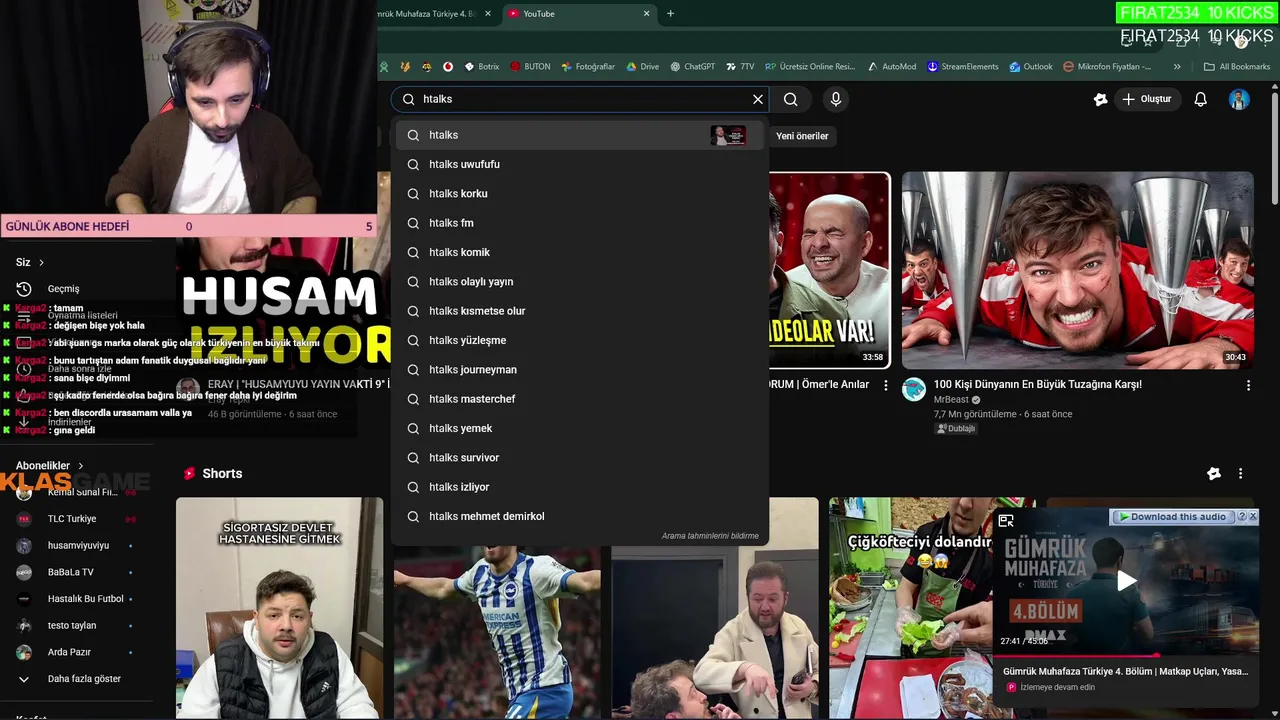Select suggestion htalks izliyor
The image size is (1280, 720).
coord(579,487)
